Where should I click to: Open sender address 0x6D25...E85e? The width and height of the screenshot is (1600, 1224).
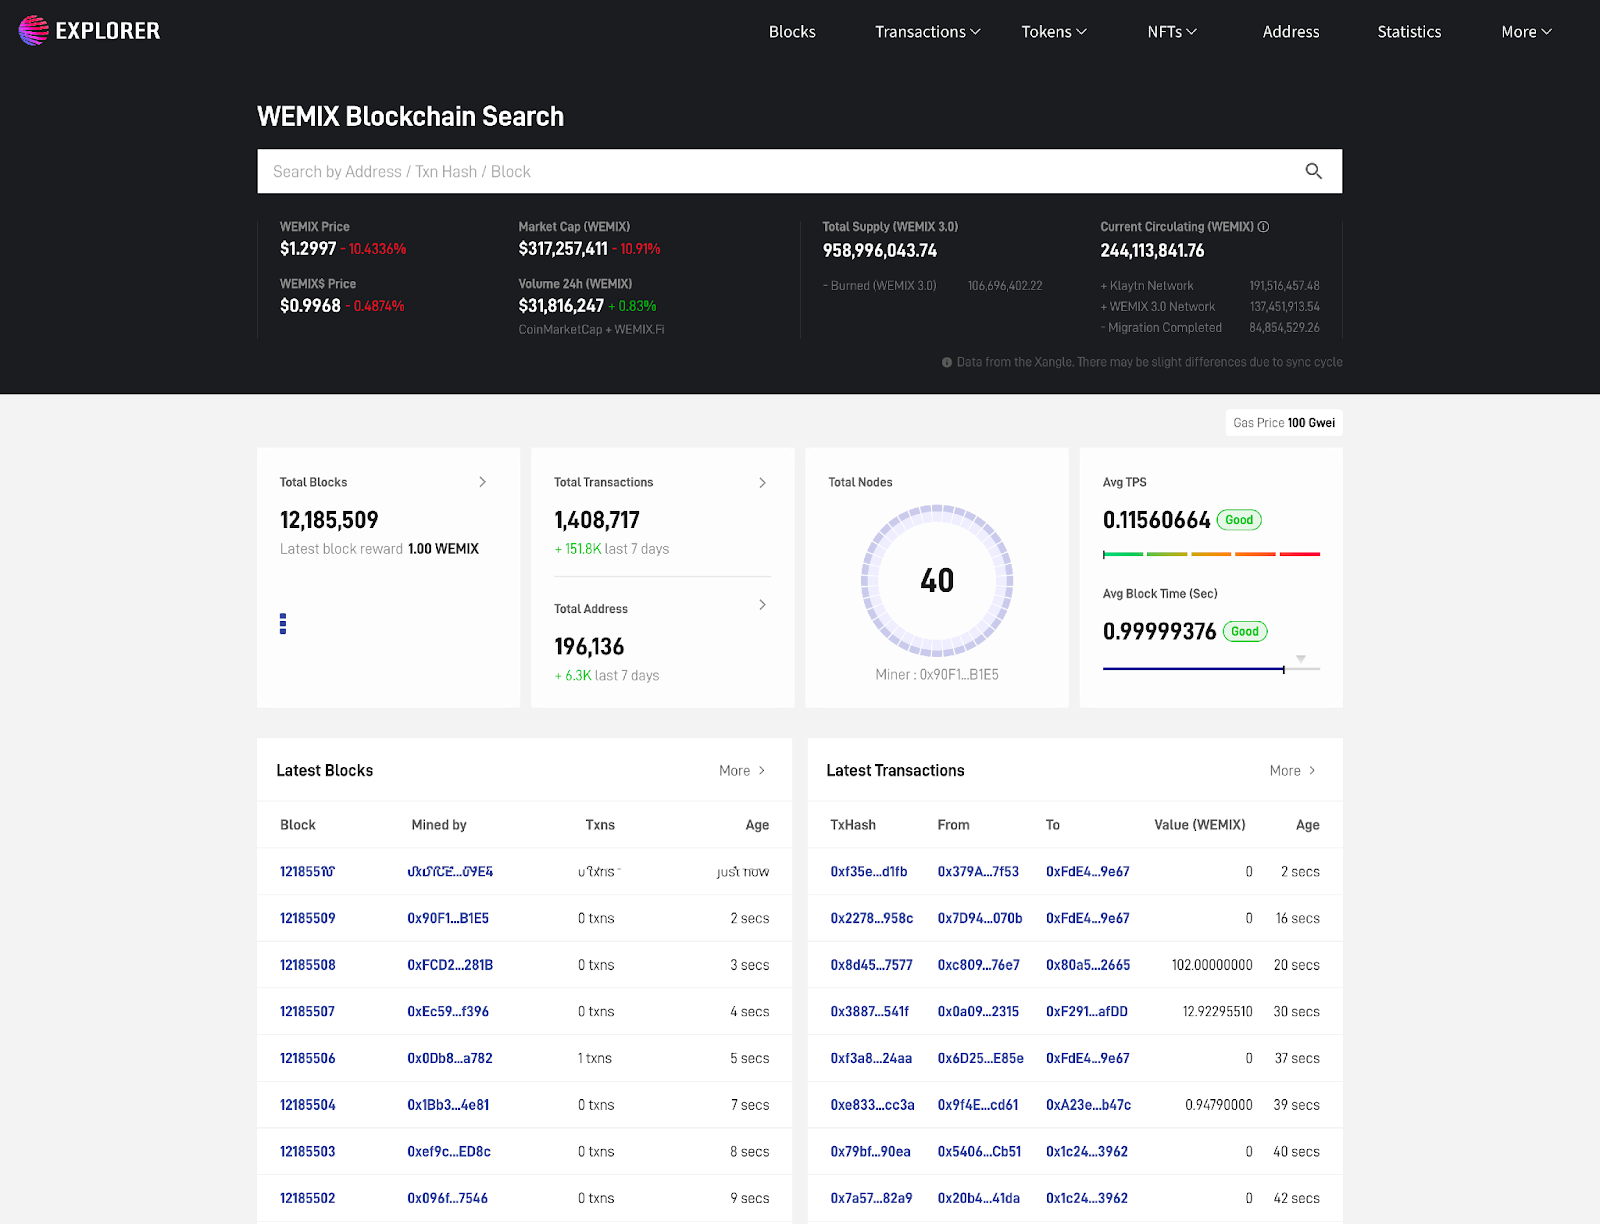(981, 1058)
